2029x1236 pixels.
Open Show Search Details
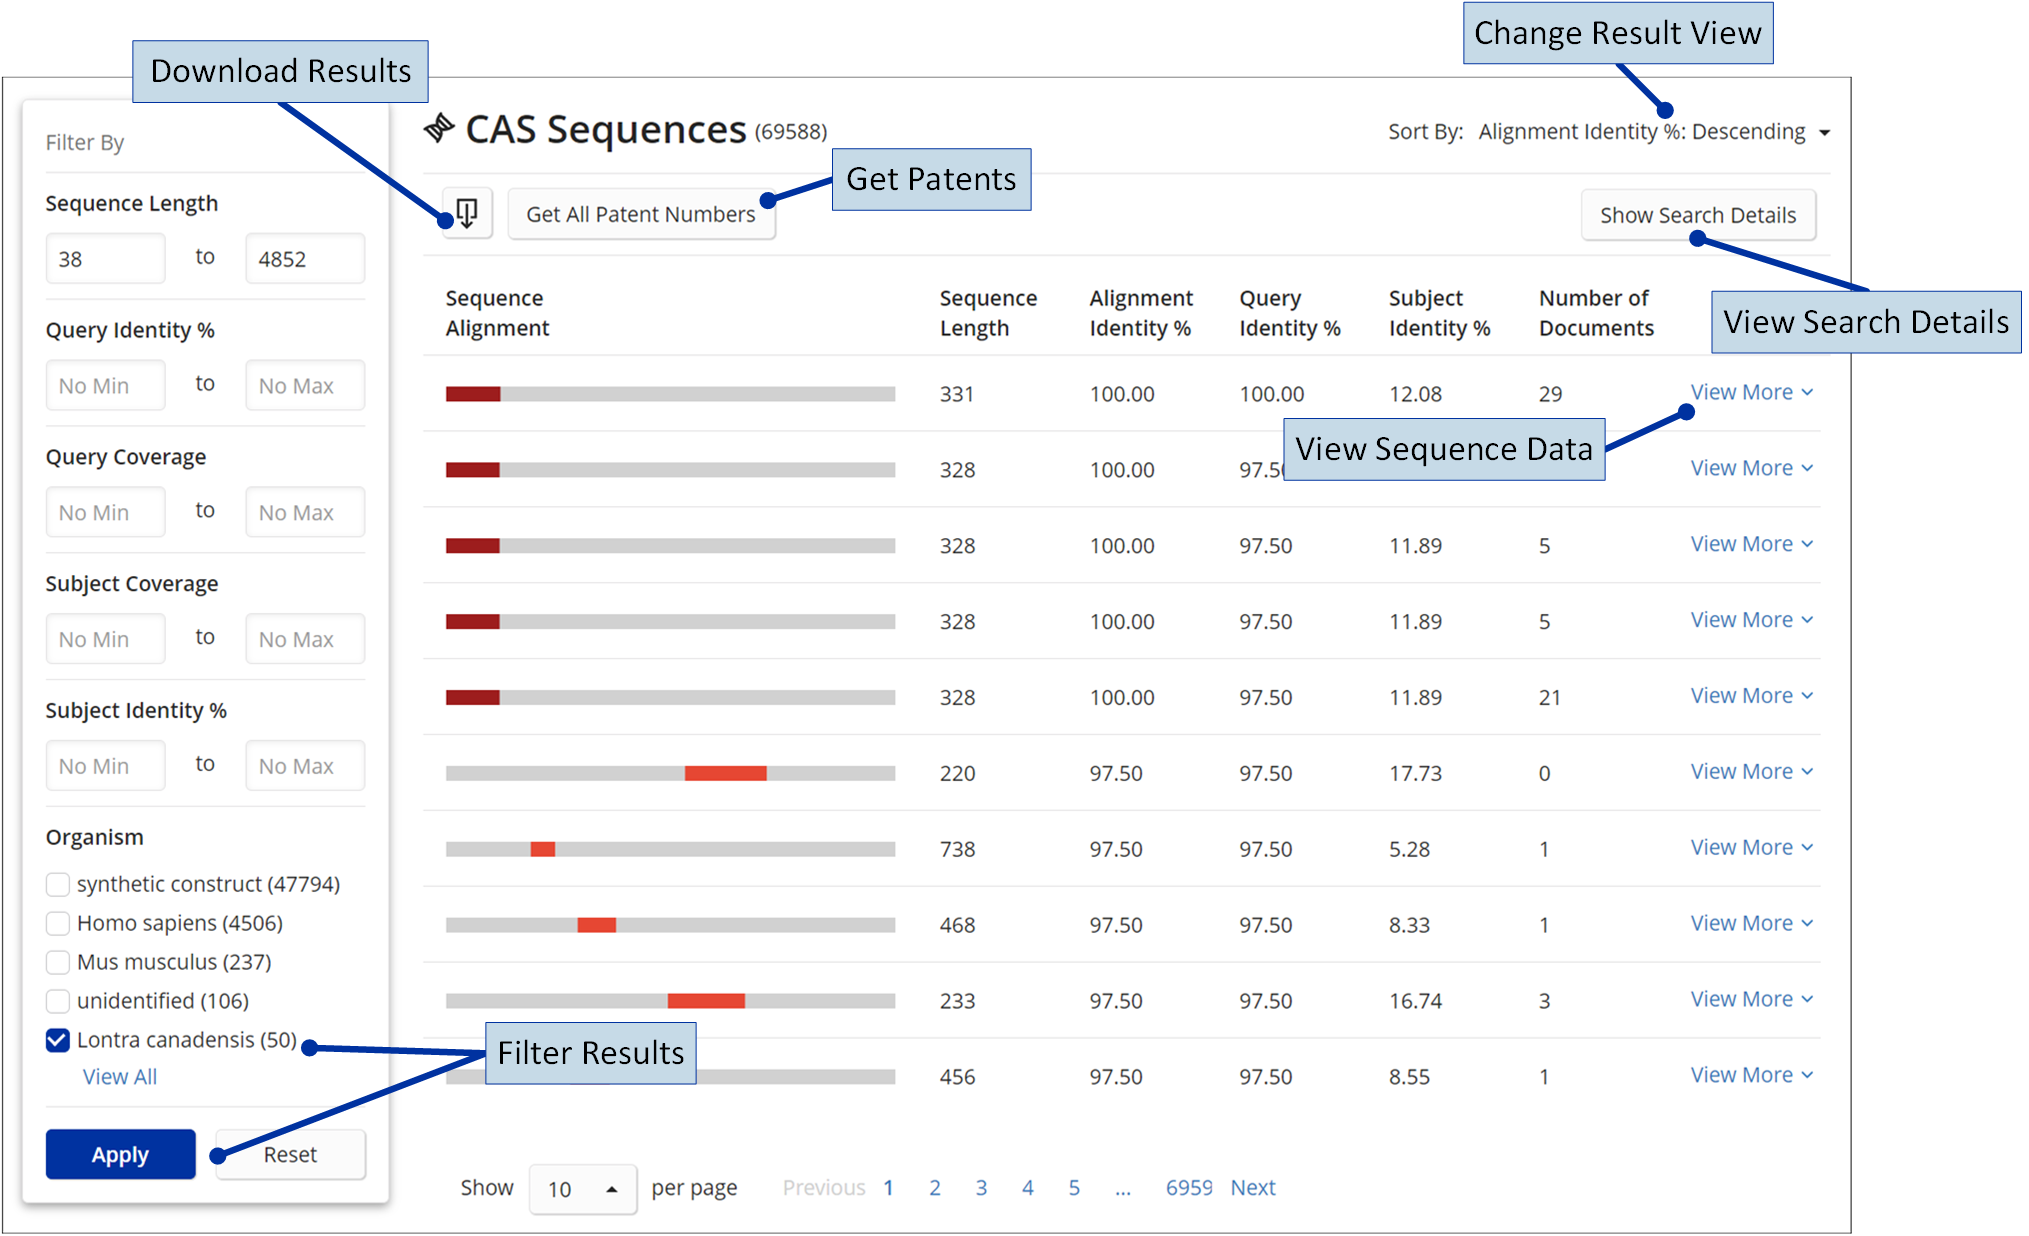coord(1697,215)
